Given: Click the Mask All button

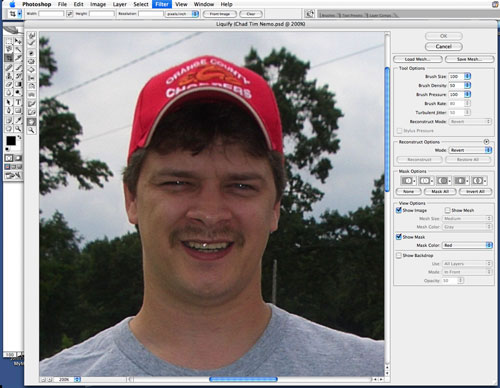Looking at the screenshot, I should 440,191.
